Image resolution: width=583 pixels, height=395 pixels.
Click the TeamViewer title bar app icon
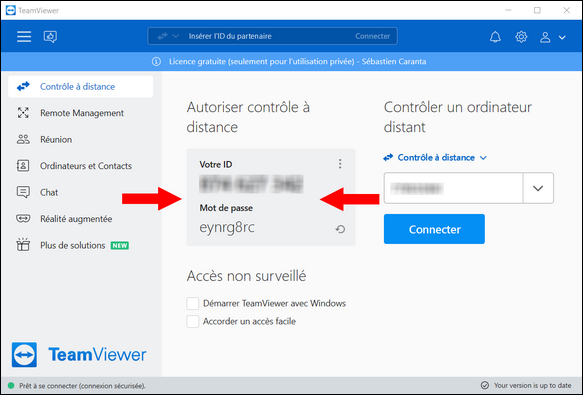11,10
